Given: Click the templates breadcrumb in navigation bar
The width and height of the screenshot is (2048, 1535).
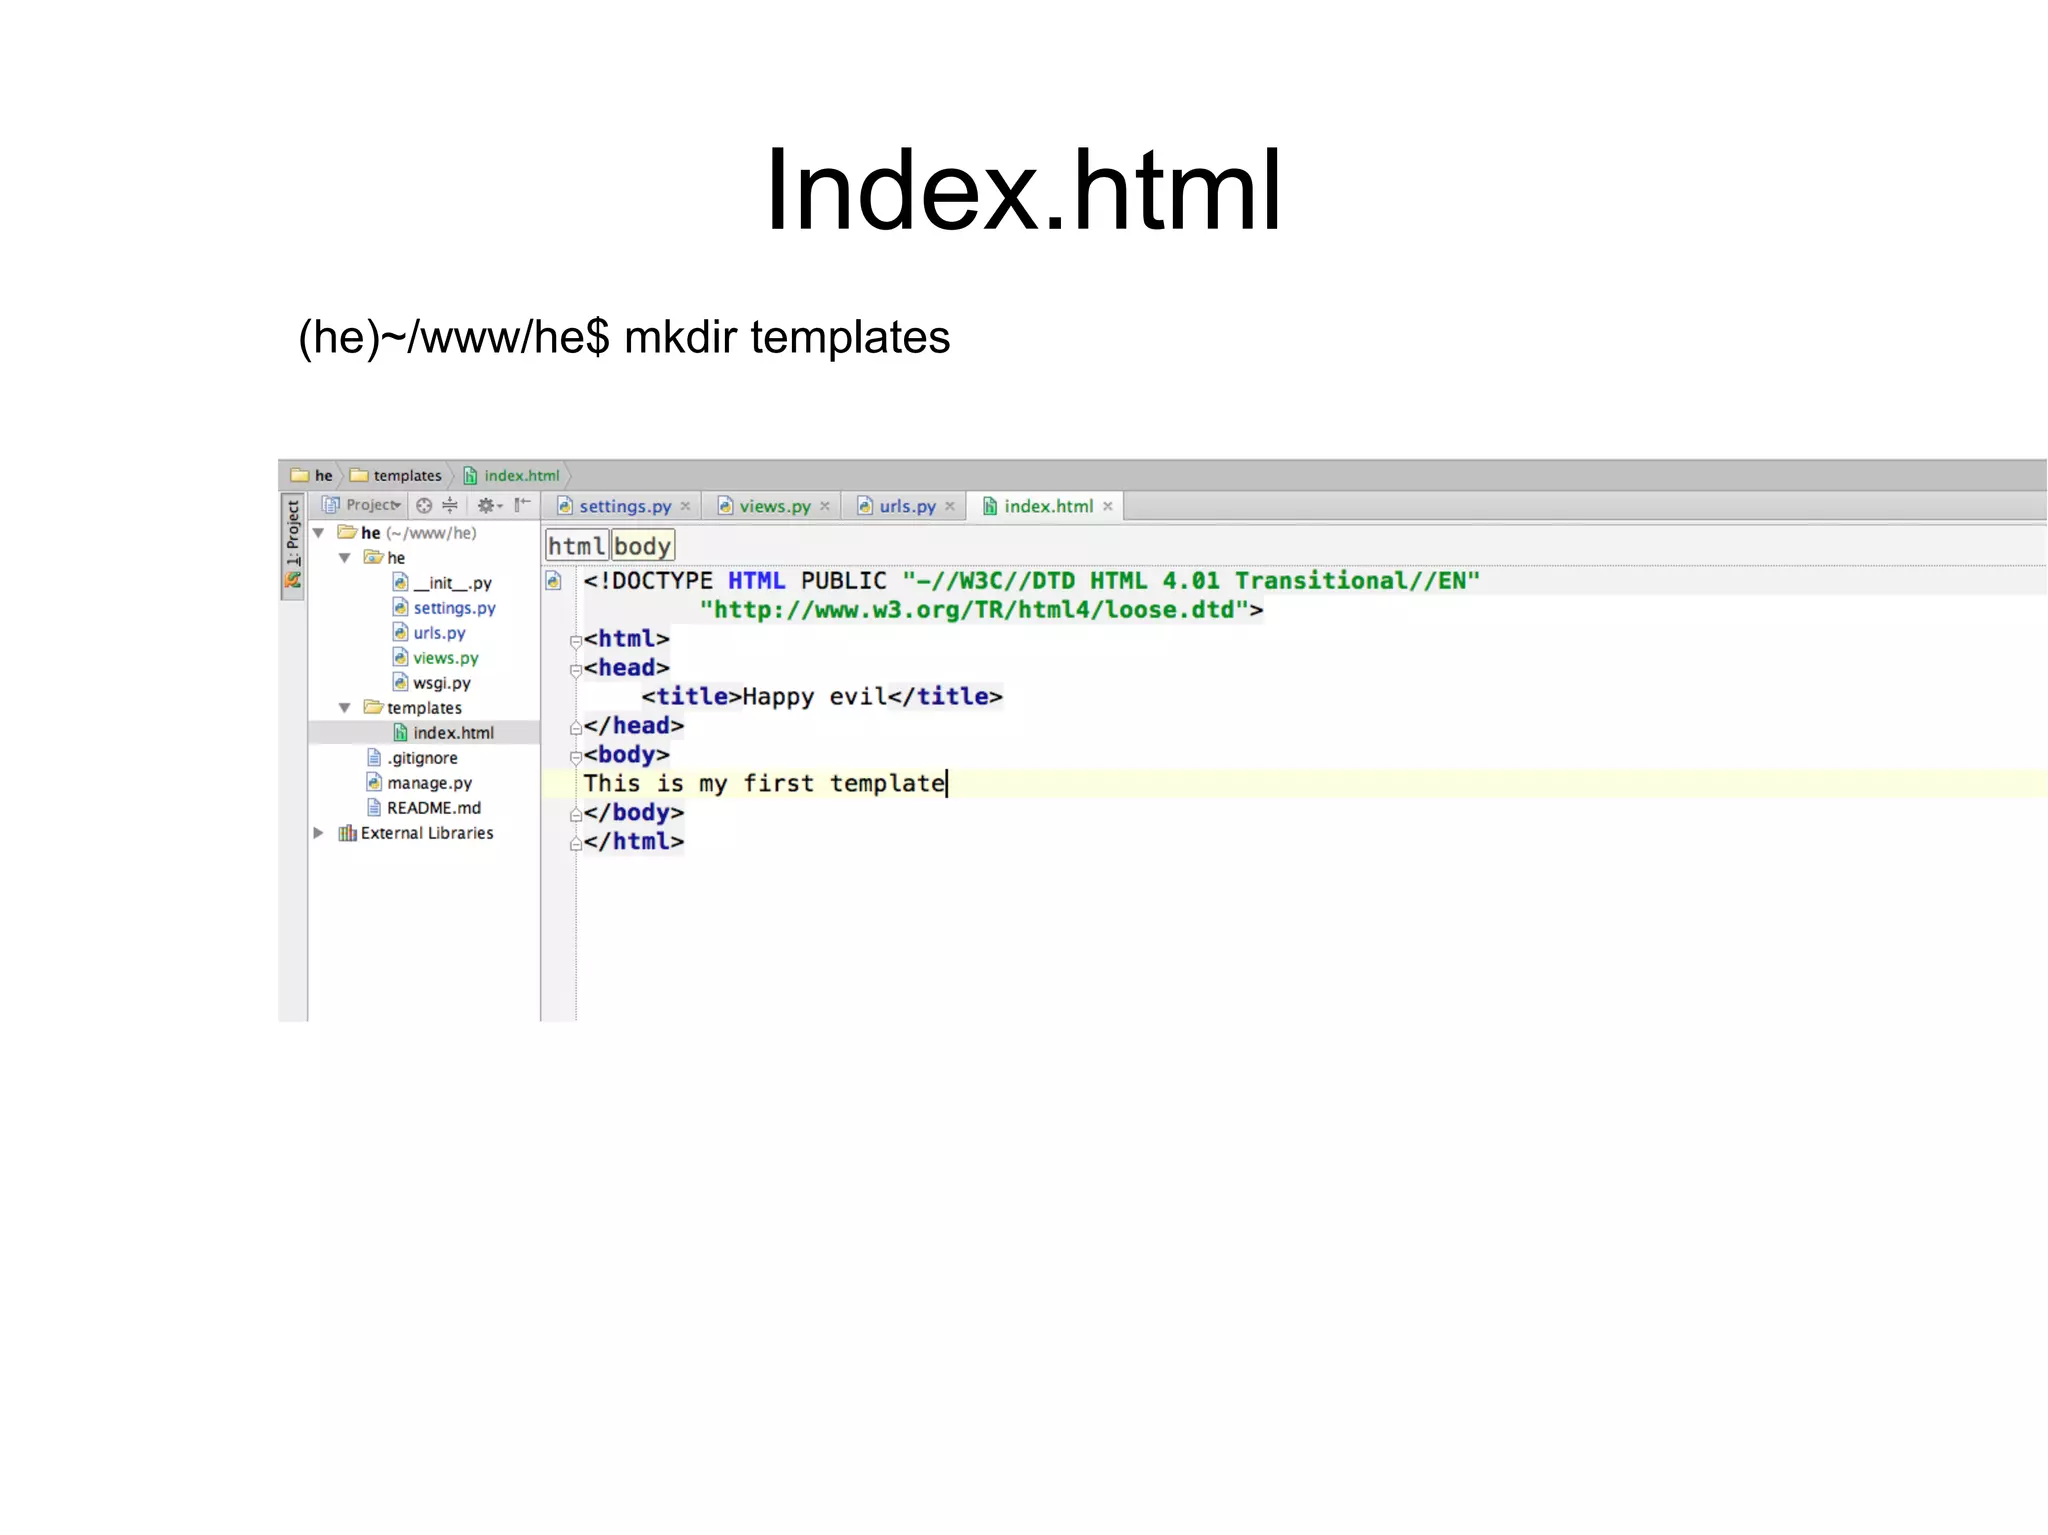Looking at the screenshot, I should tap(396, 476).
